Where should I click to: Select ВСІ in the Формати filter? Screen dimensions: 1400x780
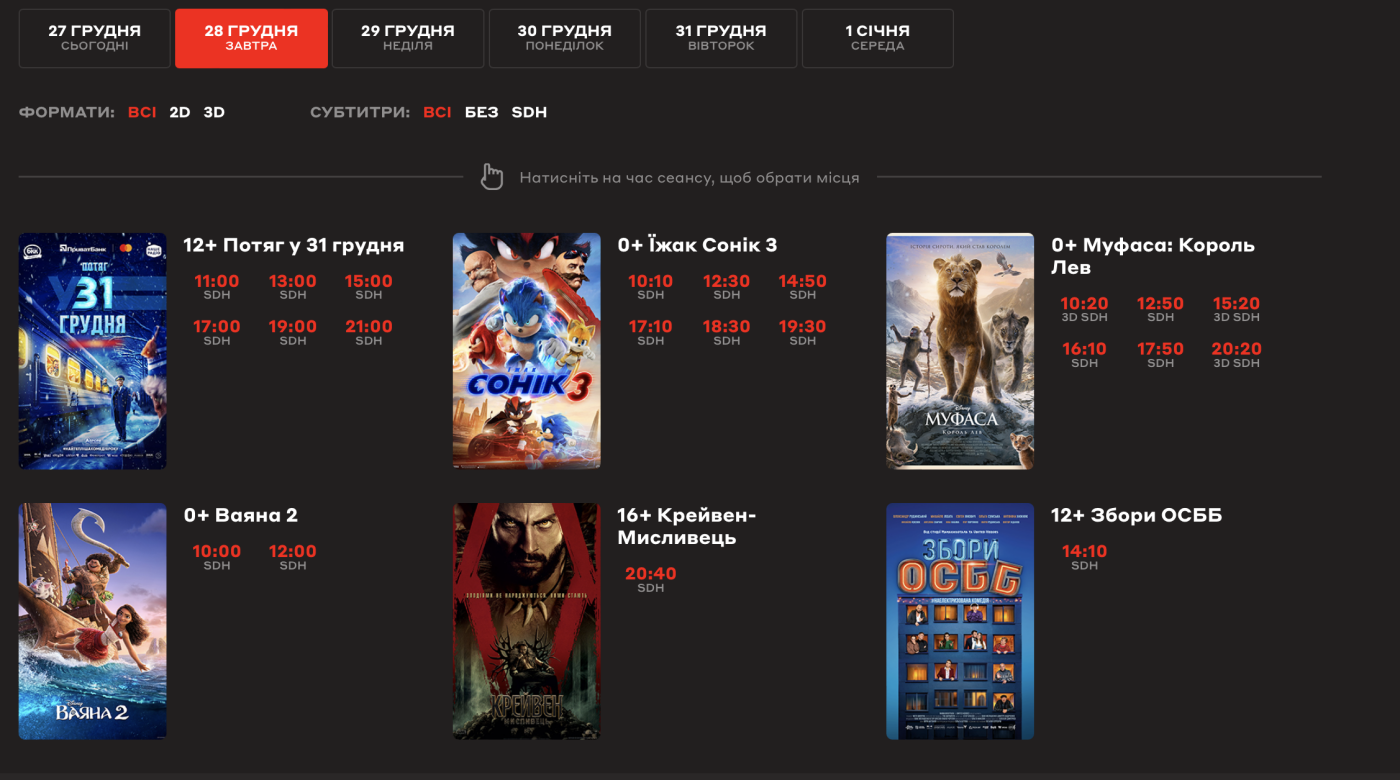(142, 113)
